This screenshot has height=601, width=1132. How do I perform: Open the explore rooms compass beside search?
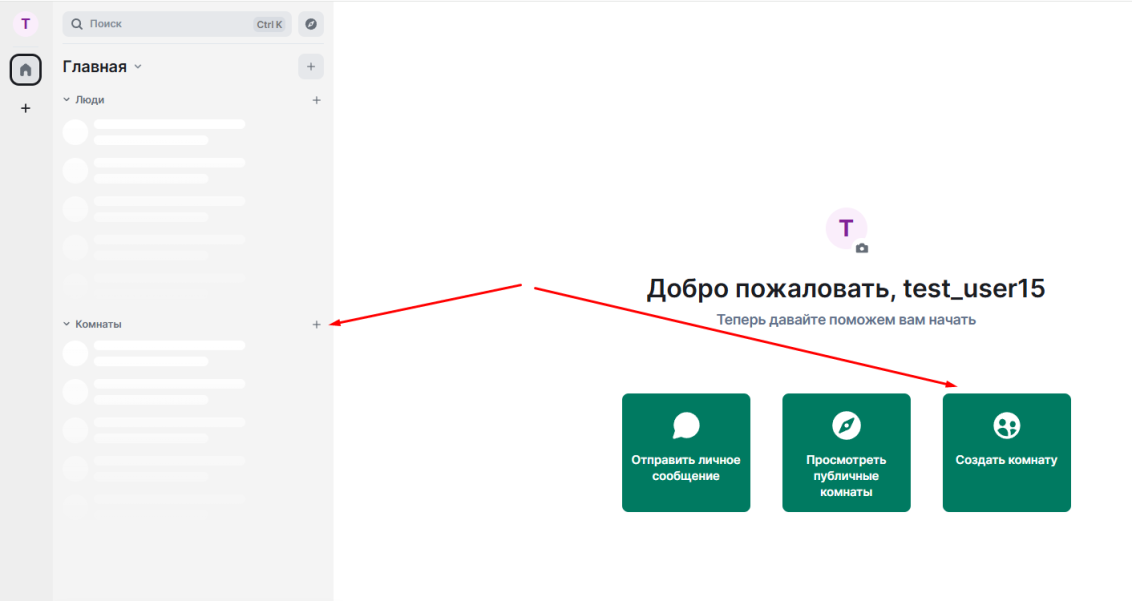click(x=311, y=24)
